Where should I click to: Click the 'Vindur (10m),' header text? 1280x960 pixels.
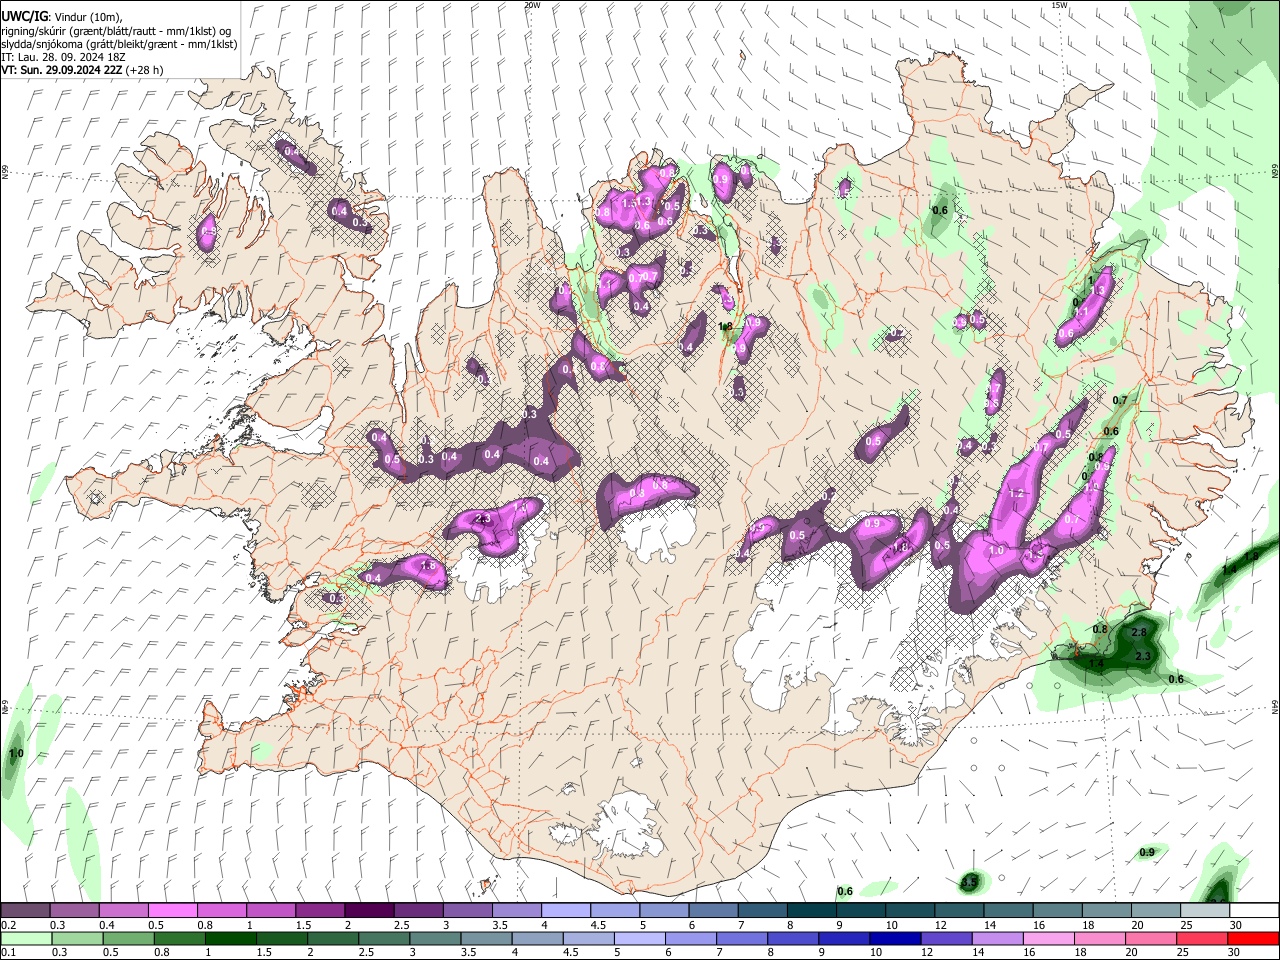click(89, 16)
